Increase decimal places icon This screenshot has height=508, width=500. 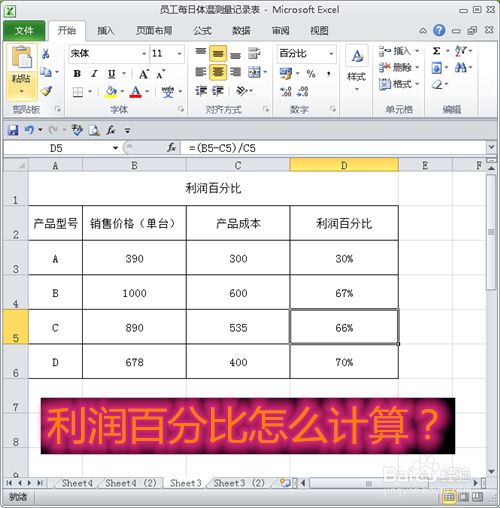click(286, 91)
